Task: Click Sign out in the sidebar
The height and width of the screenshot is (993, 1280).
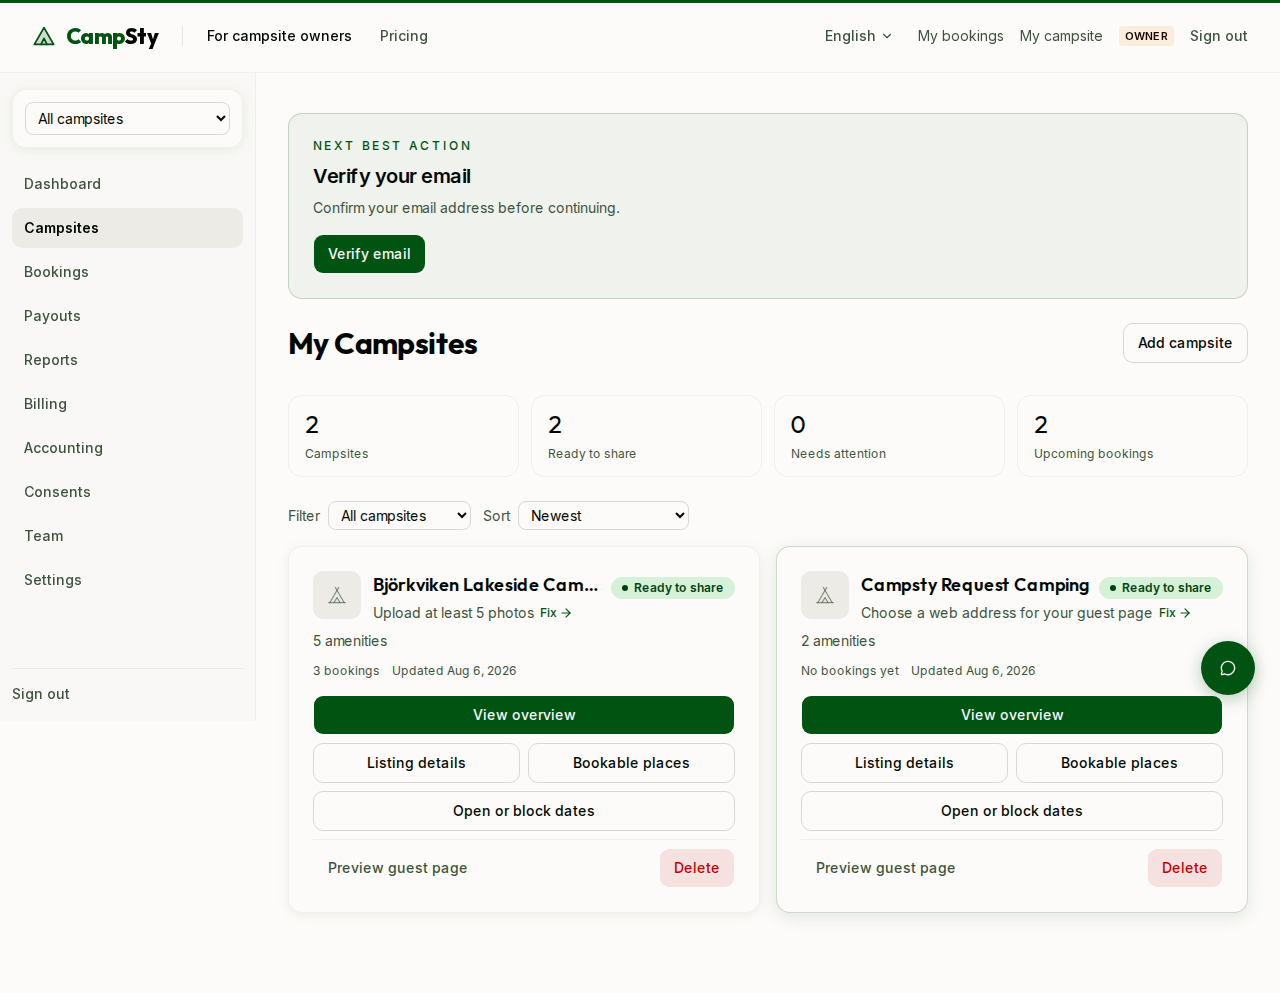Action: [41, 694]
